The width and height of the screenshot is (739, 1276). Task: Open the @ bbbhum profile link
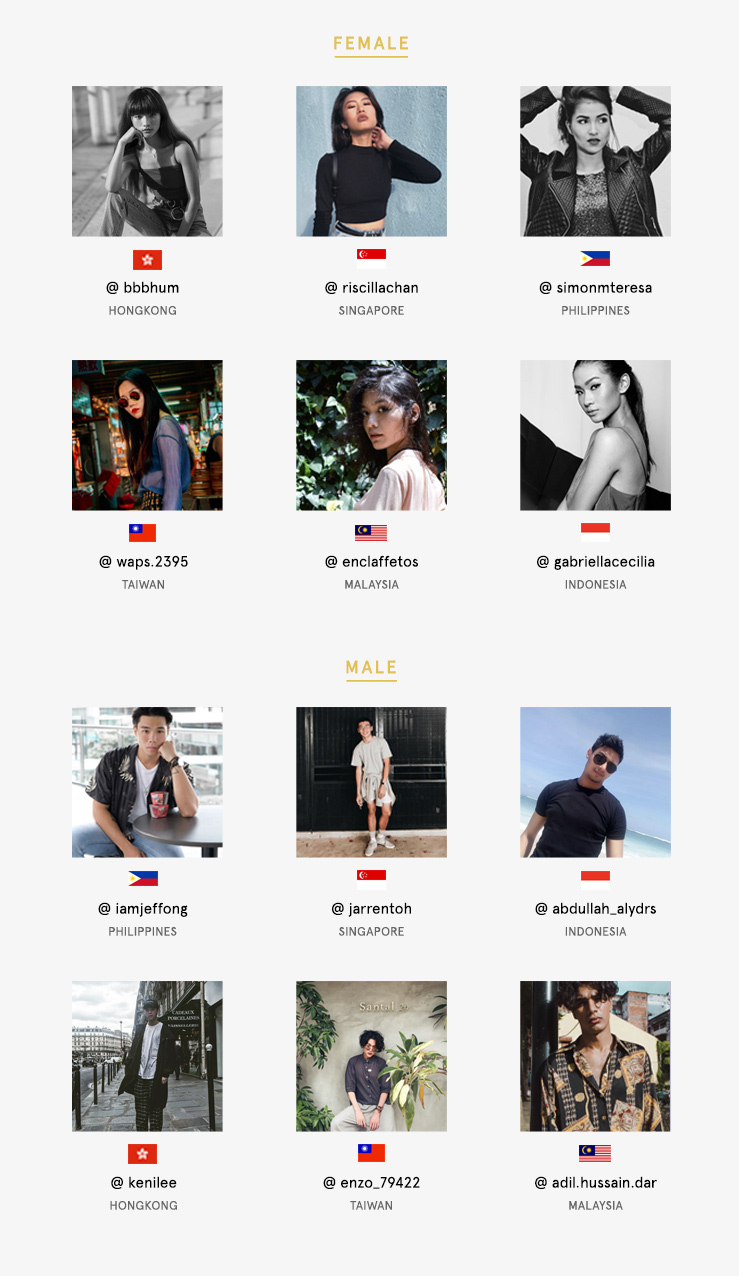(143, 288)
